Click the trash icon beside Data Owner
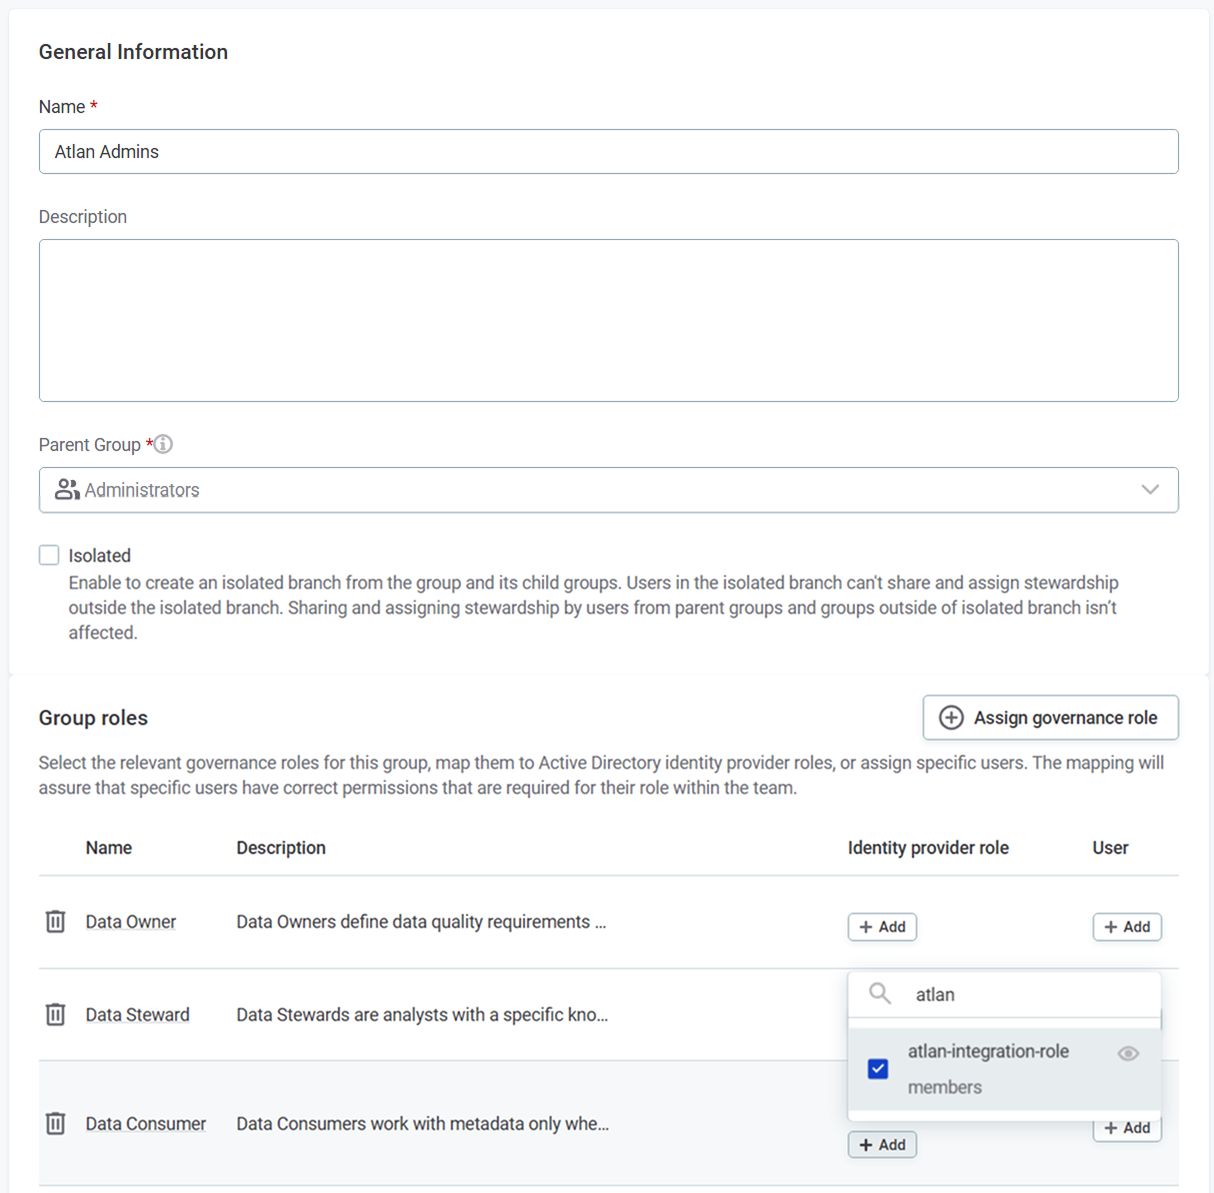The image size is (1214, 1193). 55,921
